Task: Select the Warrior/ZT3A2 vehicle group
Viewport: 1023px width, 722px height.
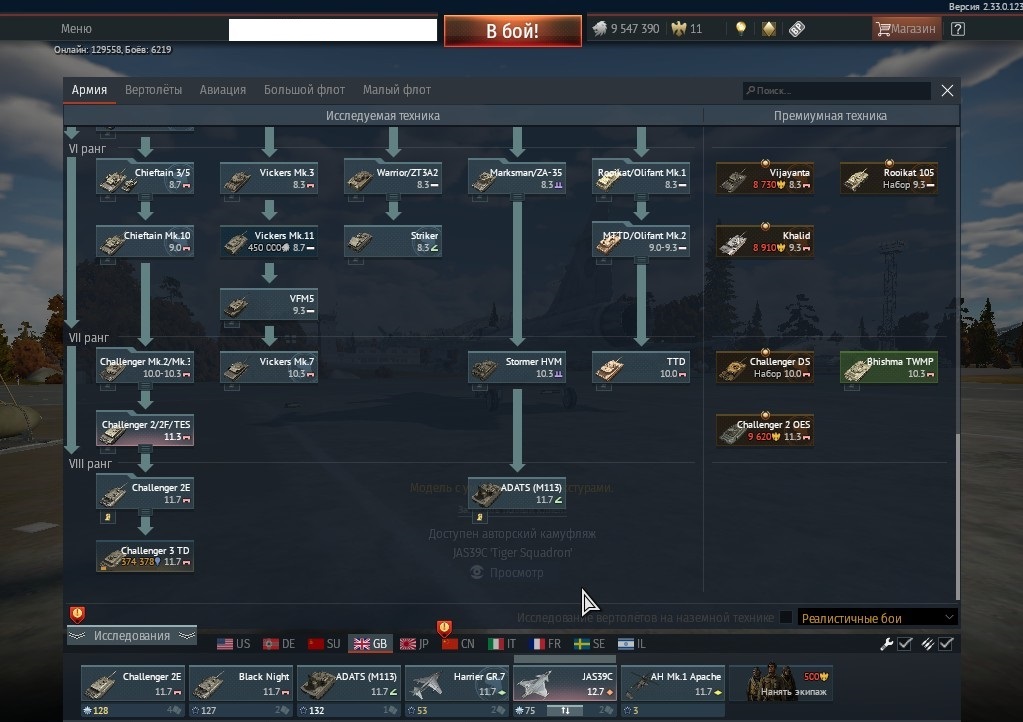Action: [x=393, y=178]
